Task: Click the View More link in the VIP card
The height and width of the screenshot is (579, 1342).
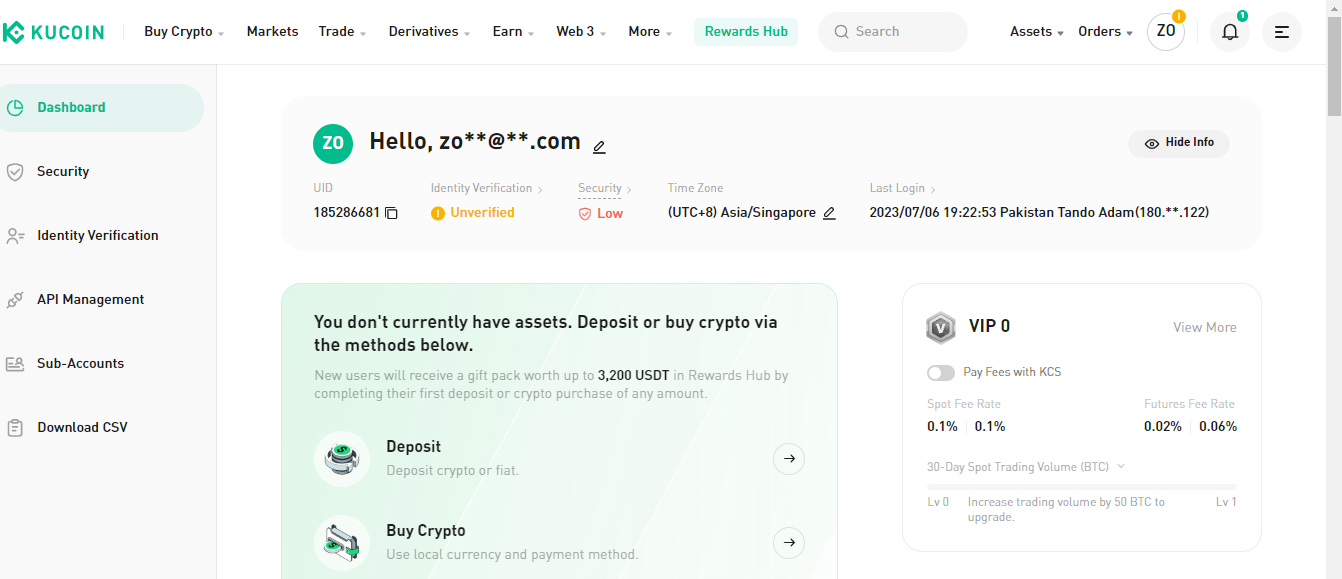Action: 1205,328
